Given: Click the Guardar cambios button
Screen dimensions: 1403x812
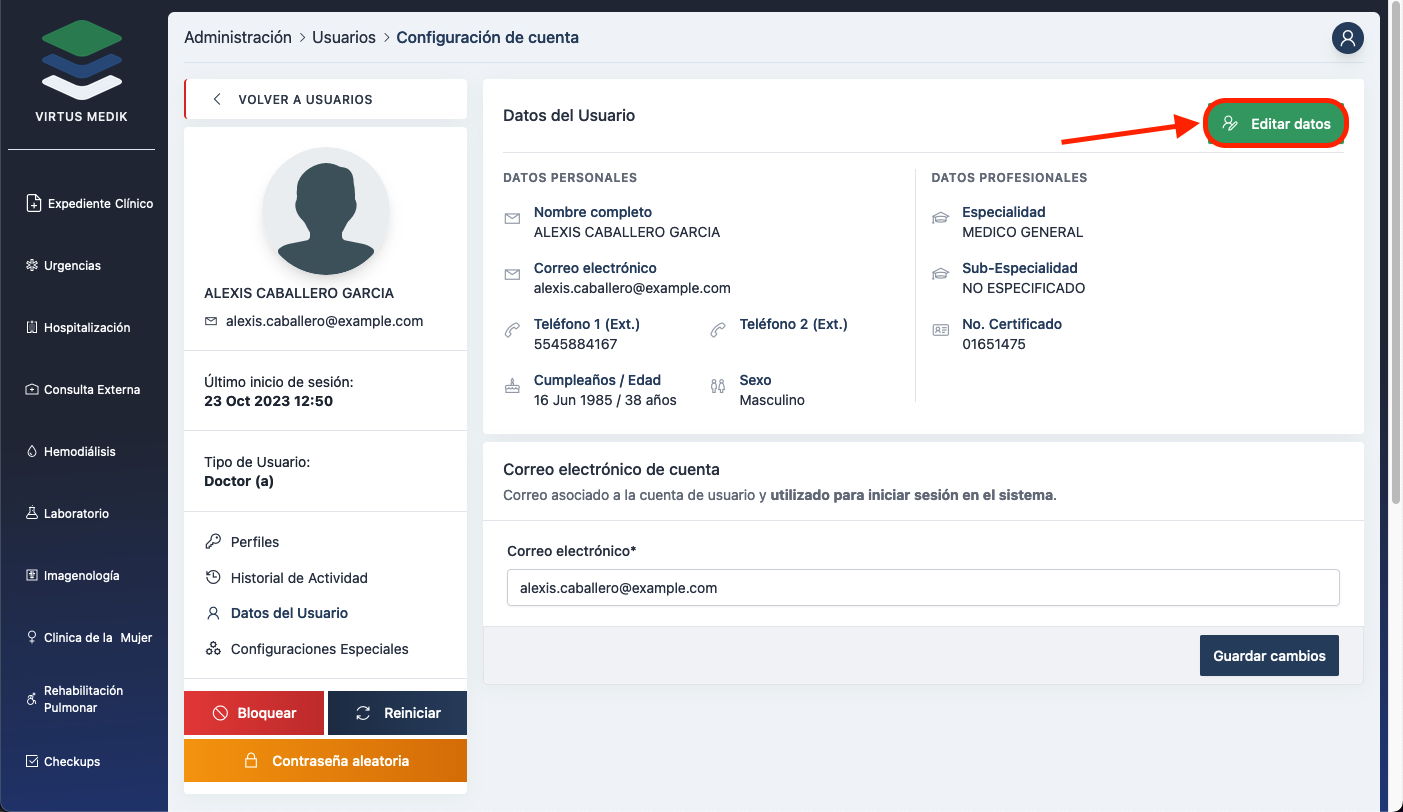Looking at the screenshot, I should (x=1268, y=656).
